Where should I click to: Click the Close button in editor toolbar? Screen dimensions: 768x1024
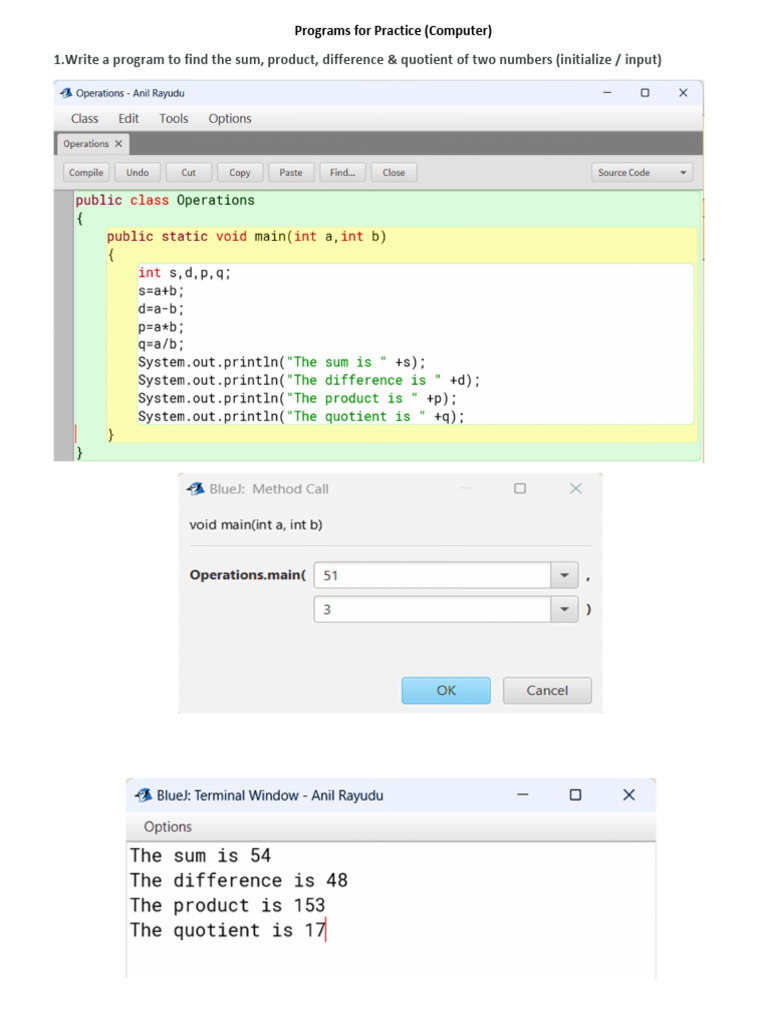coord(394,172)
